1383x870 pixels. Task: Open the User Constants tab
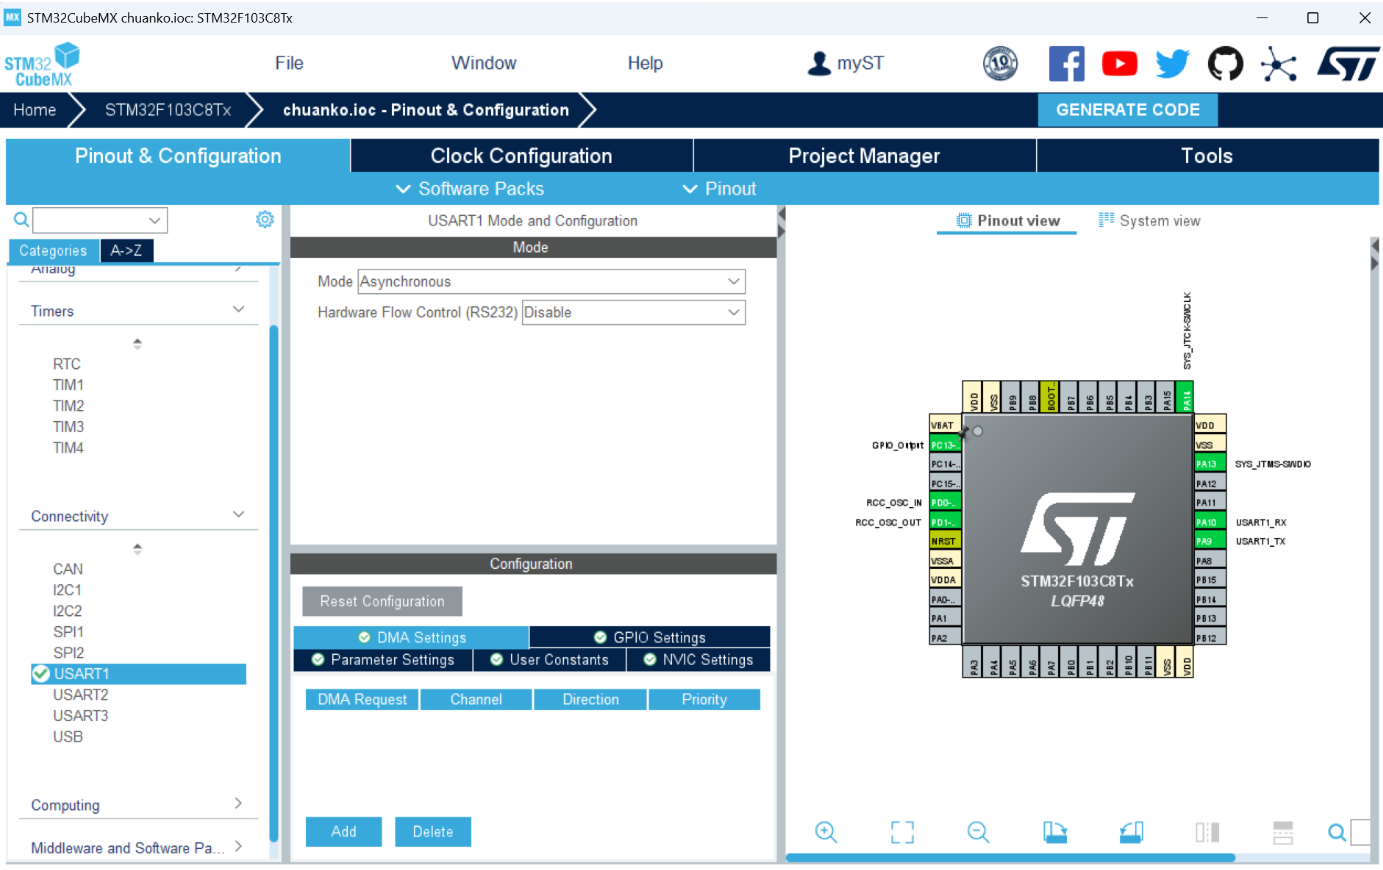coord(549,660)
